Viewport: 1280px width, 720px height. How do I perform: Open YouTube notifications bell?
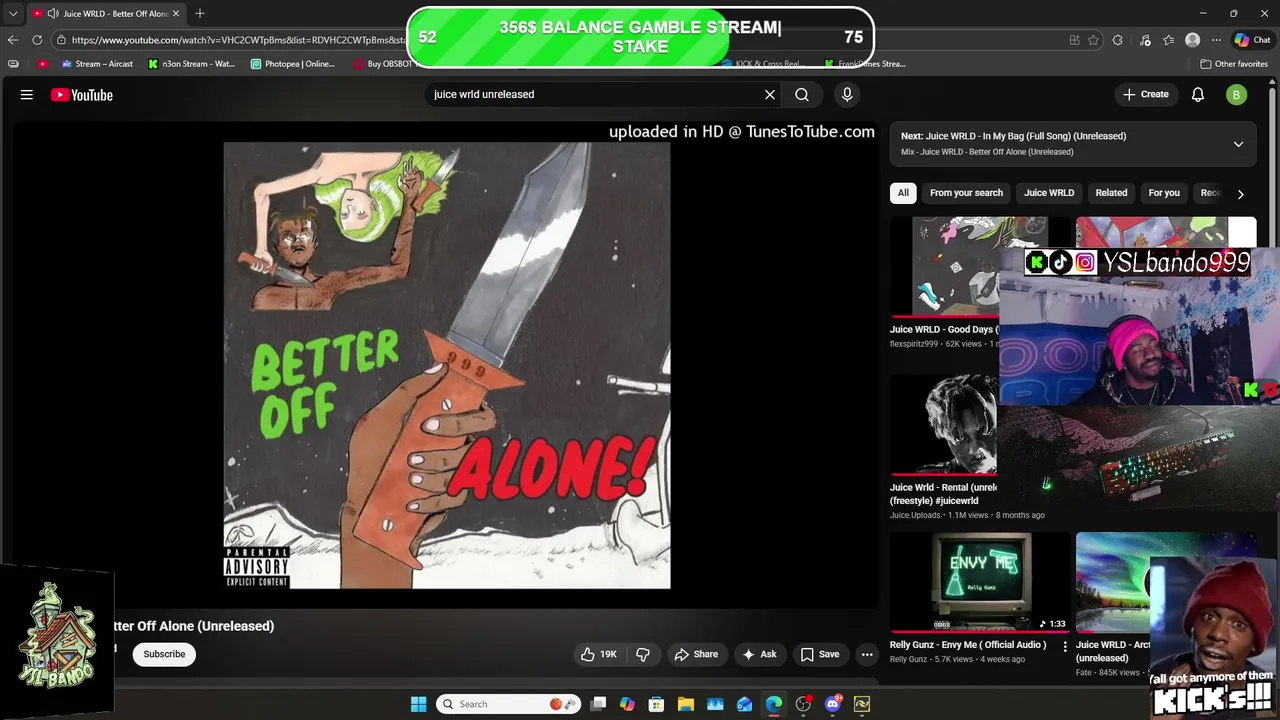(x=1198, y=95)
